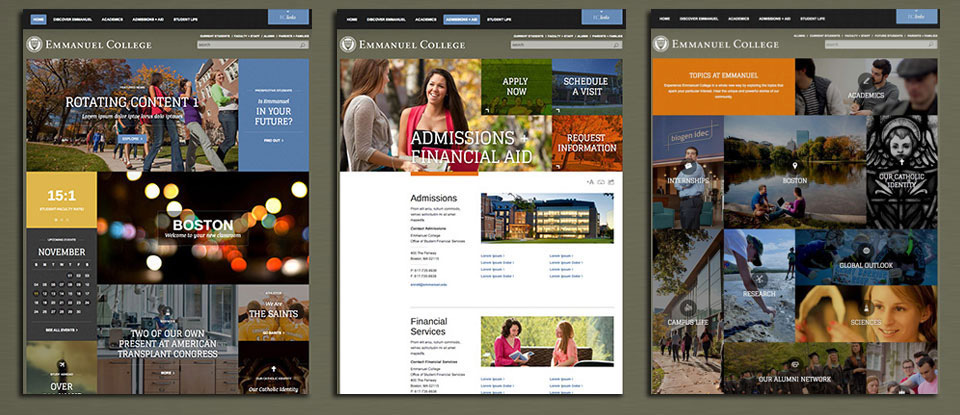
Task: Open Discover Emmanuel in the home mockup navigation
Action: coord(73,20)
